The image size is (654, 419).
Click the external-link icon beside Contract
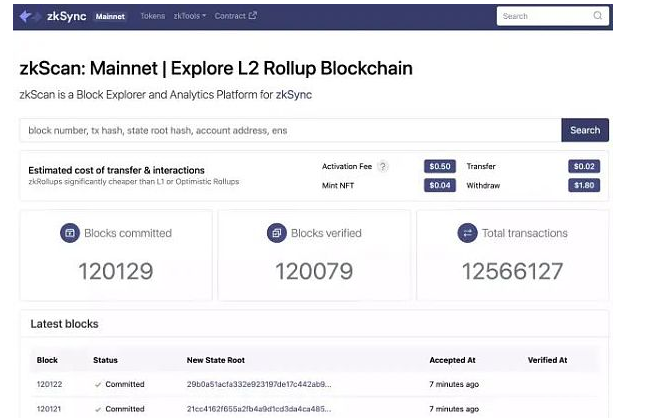click(x=252, y=15)
